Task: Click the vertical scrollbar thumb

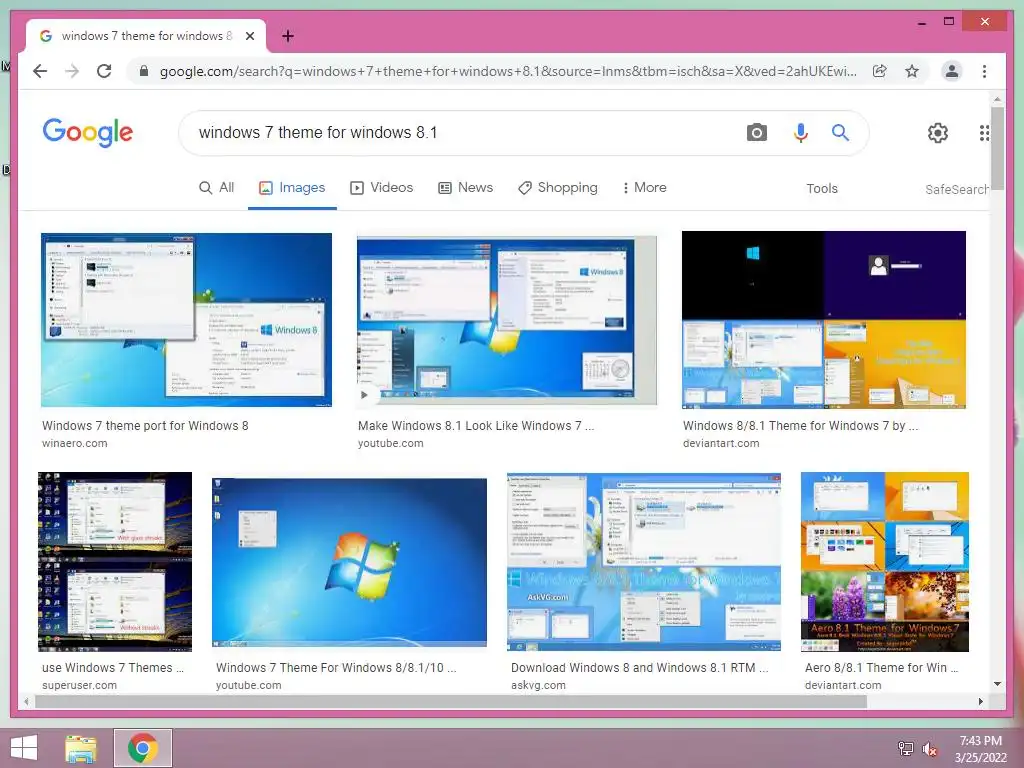Action: [x=997, y=148]
